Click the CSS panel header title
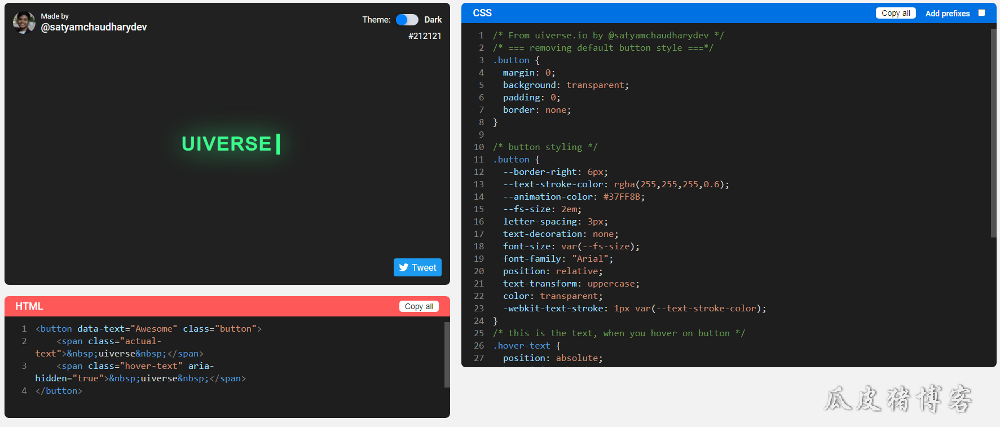The width and height of the screenshot is (1000, 427). point(482,13)
